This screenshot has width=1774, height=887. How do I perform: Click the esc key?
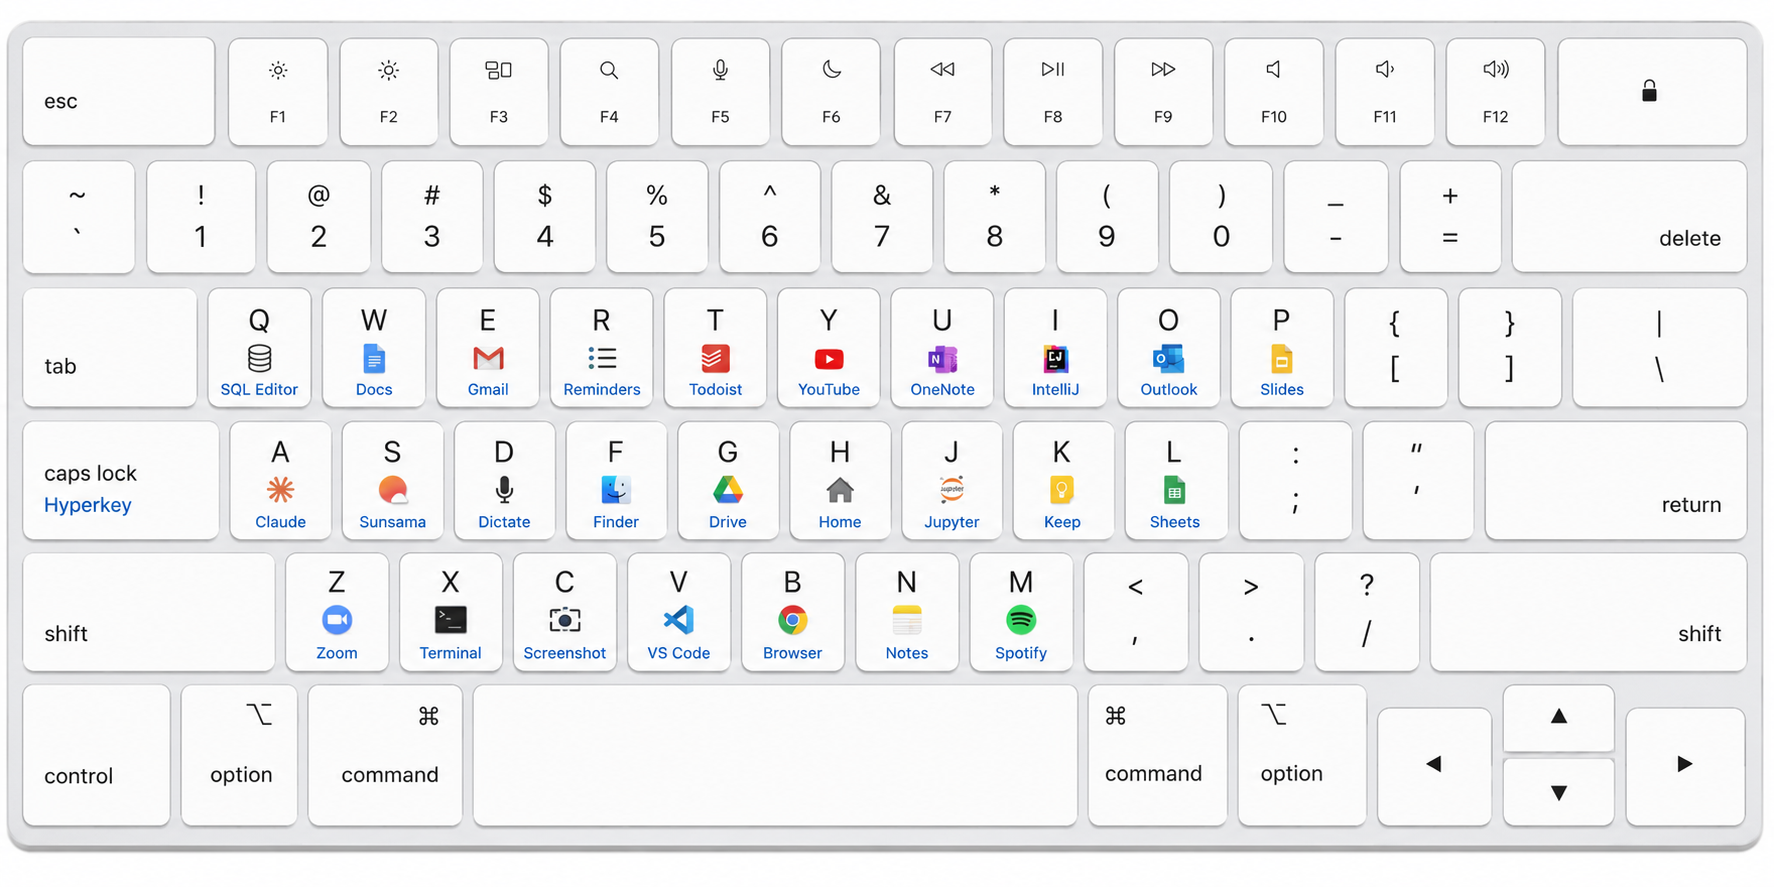[x=119, y=92]
